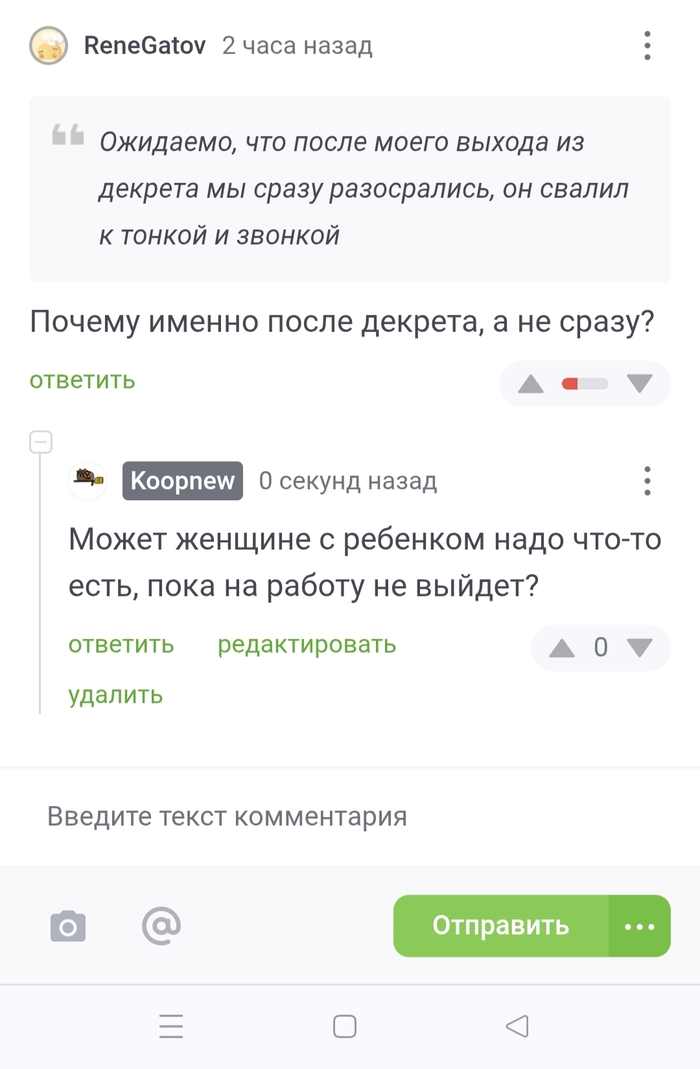The width and height of the screenshot is (700, 1069).
Task: Collapse the Koopnew comment thread
Action: [39, 440]
